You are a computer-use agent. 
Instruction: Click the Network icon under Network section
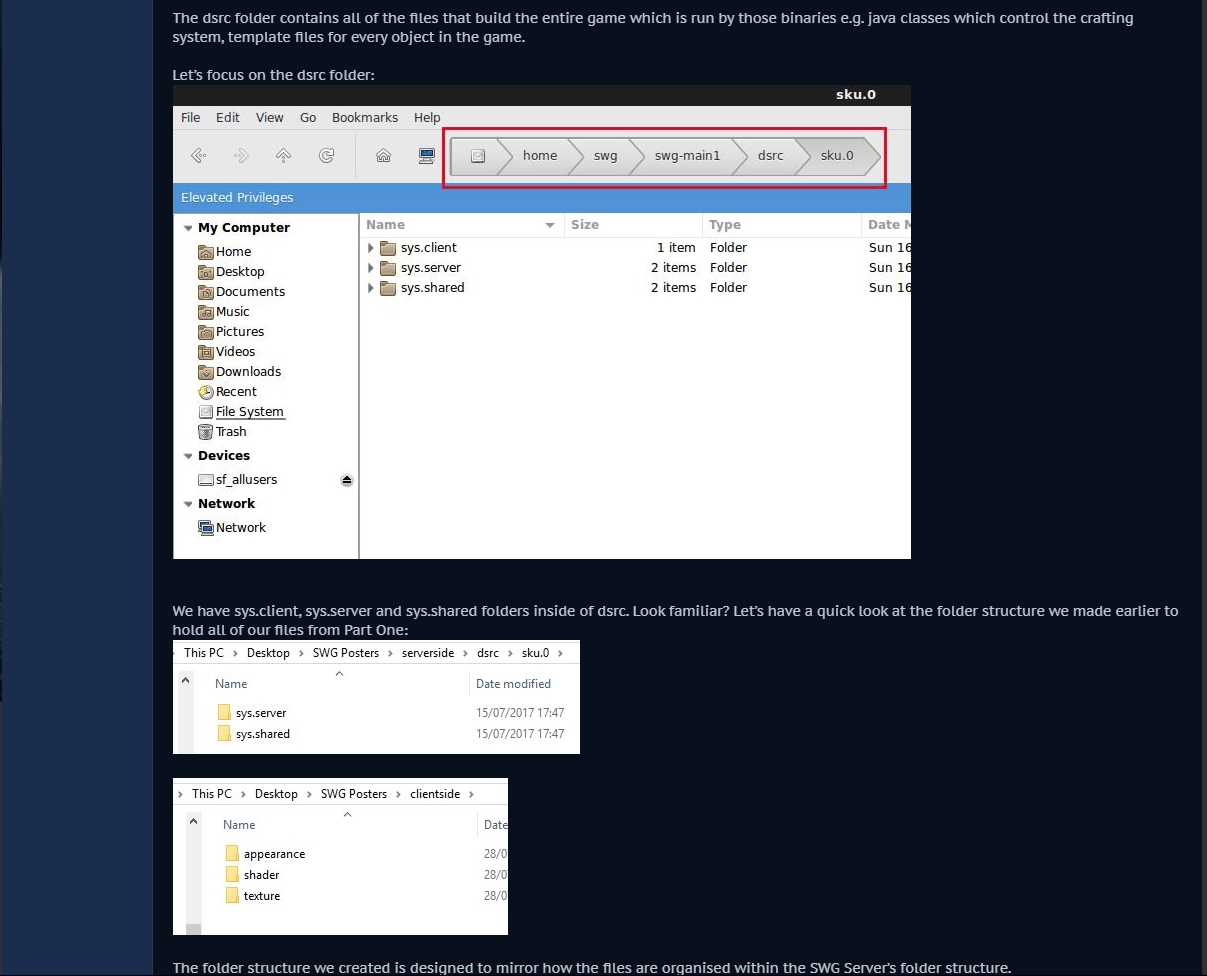(206, 528)
